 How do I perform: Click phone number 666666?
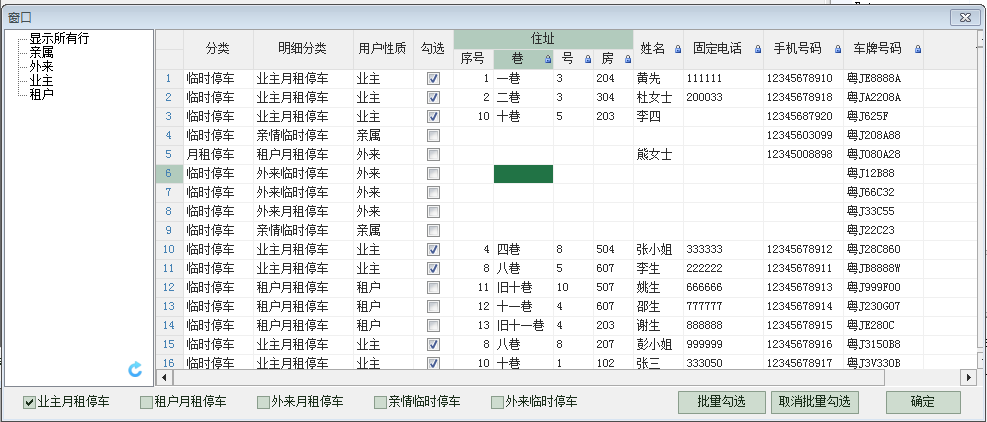coord(704,287)
